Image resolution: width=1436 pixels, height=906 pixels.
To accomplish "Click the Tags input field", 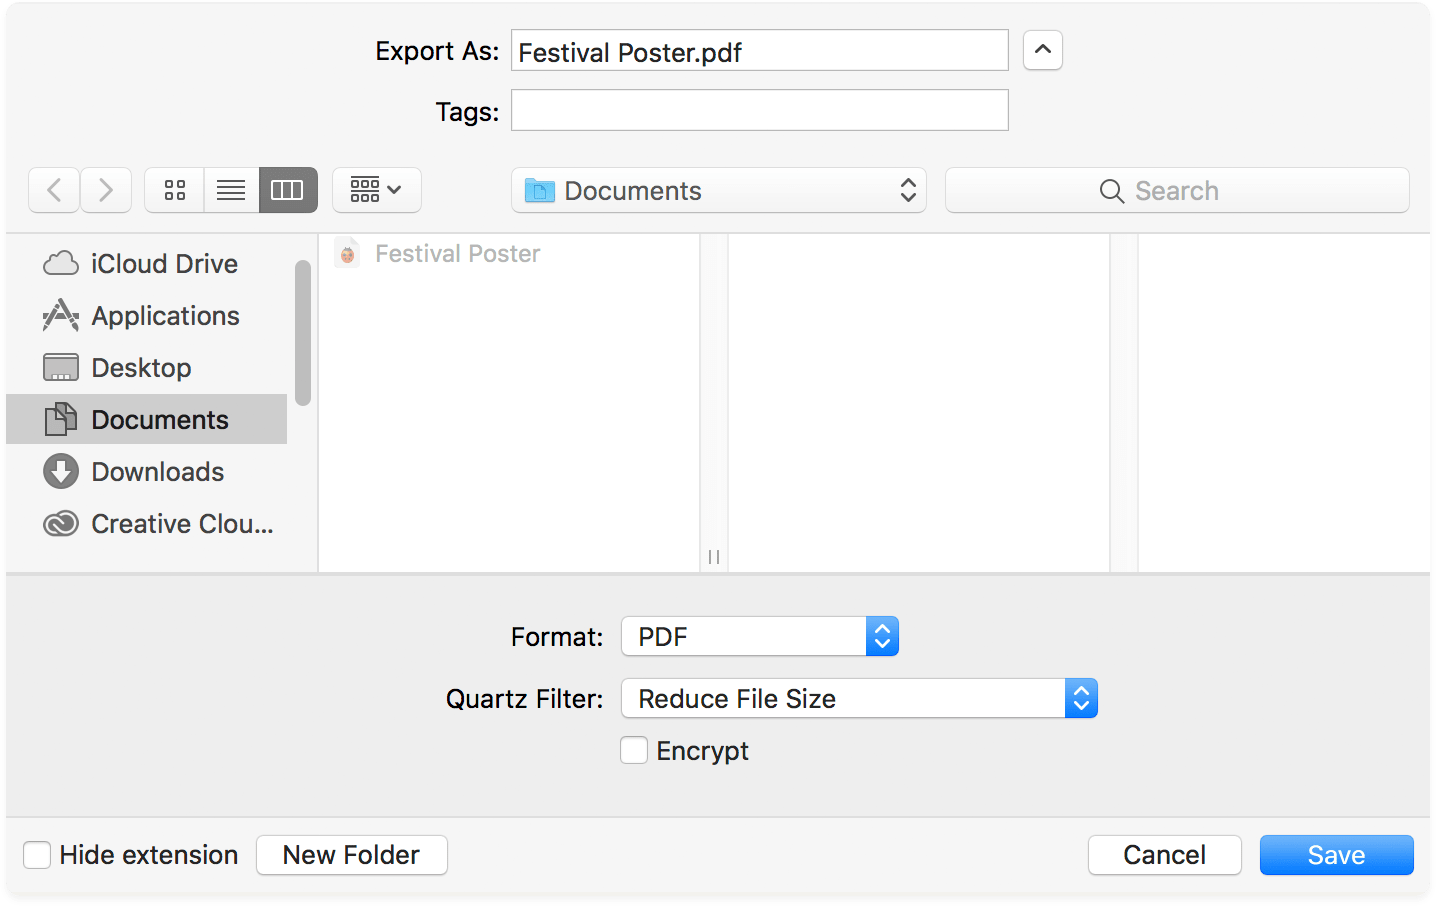I will [760, 110].
